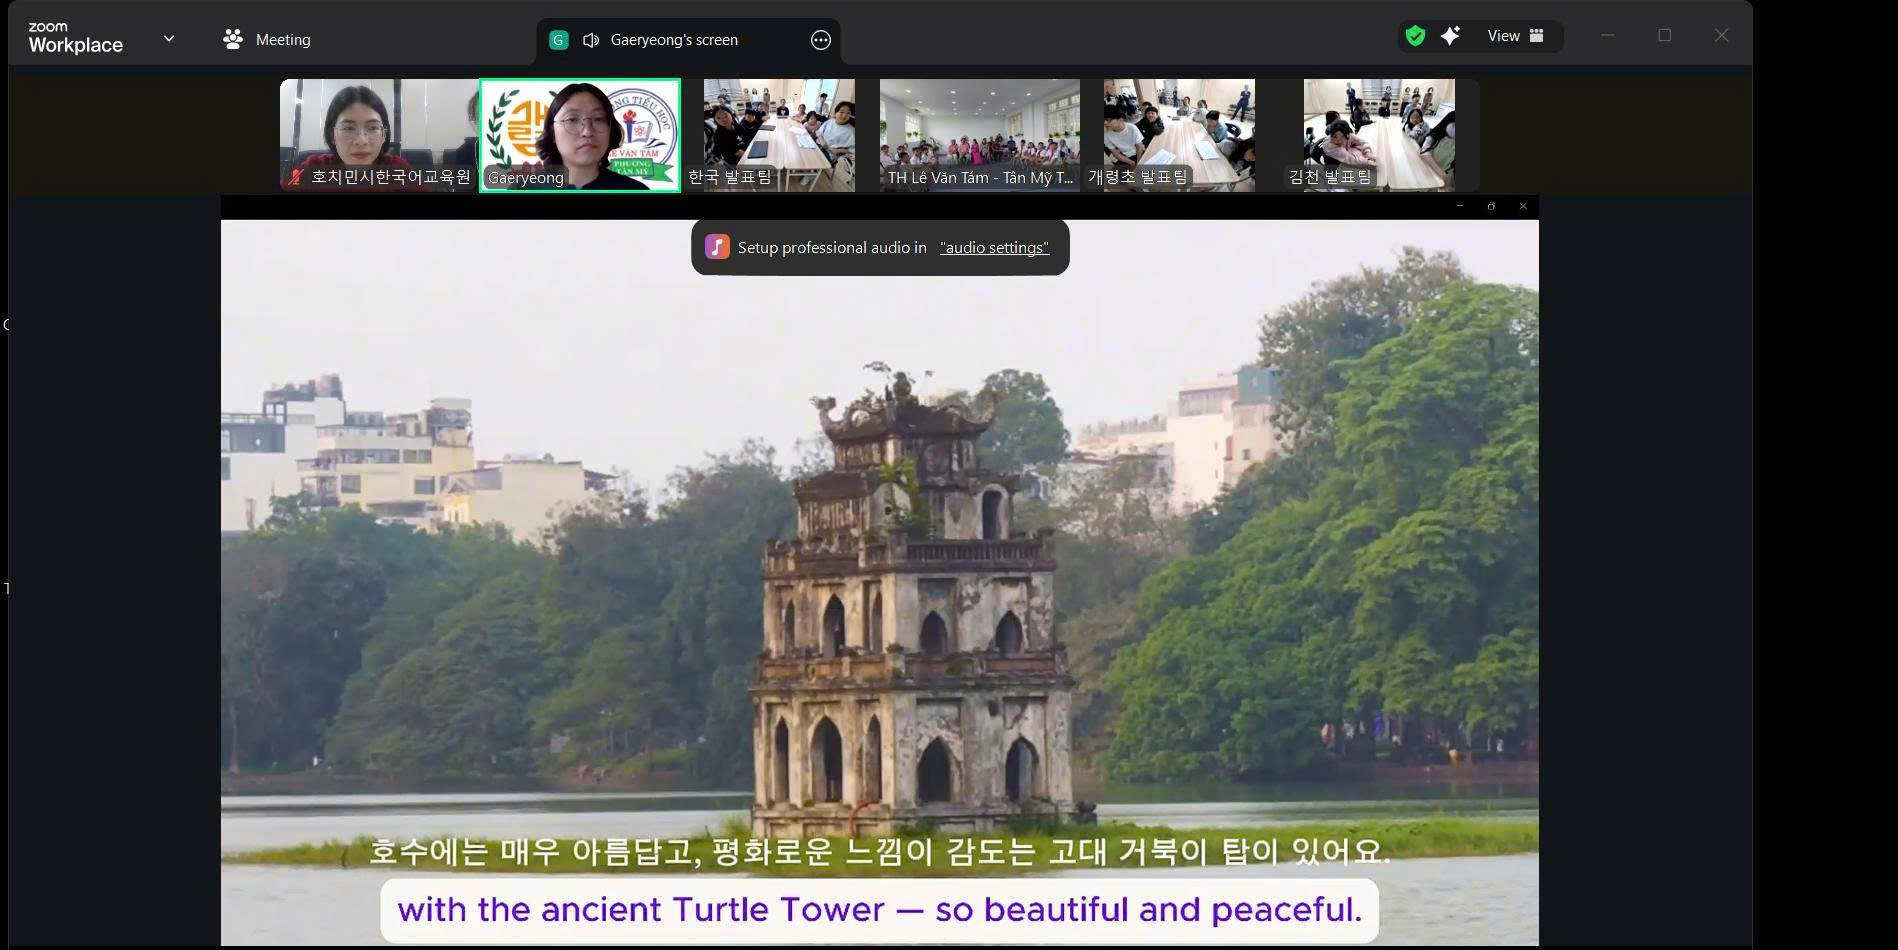
Task: Open the more options ellipsis for shared screen
Action: pyautogui.click(x=820, y=40)
